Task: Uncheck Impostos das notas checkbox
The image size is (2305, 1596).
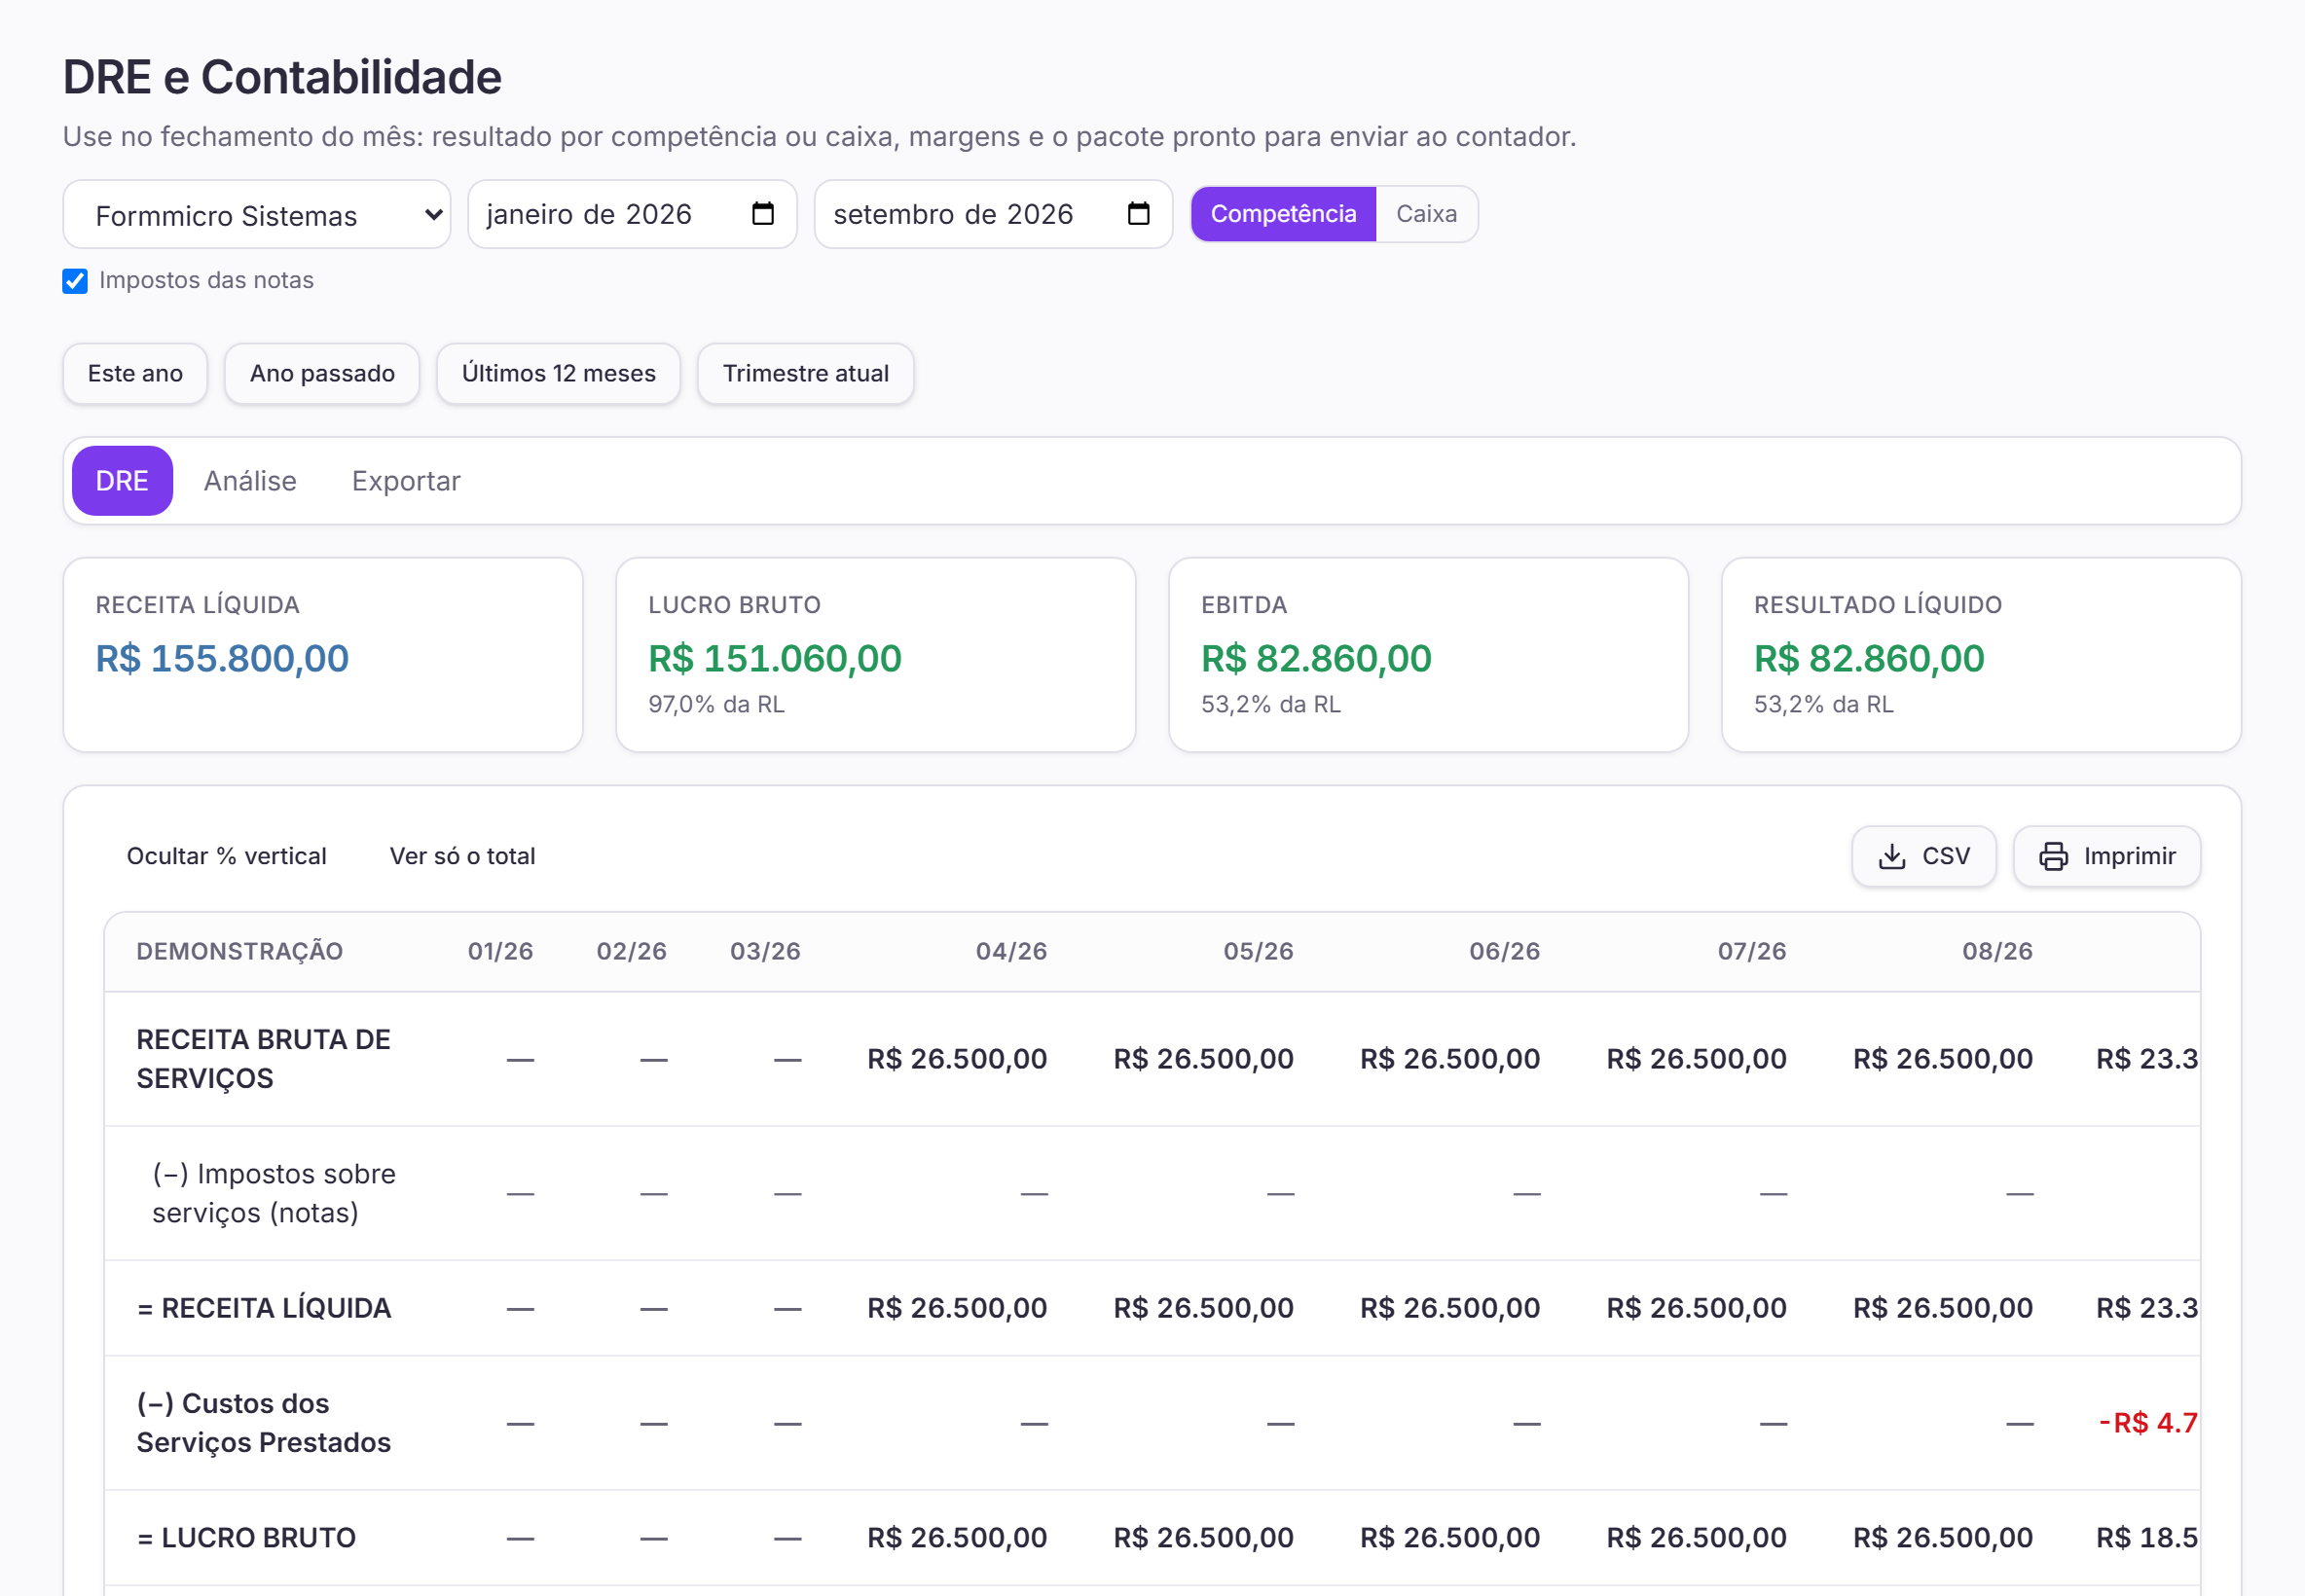Action: [75, 281]
